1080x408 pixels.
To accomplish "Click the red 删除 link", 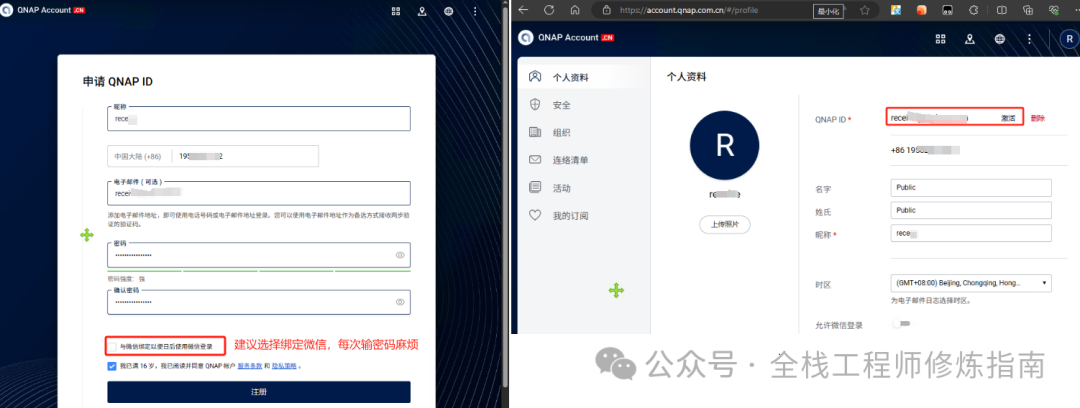I will pos(1037,118).
